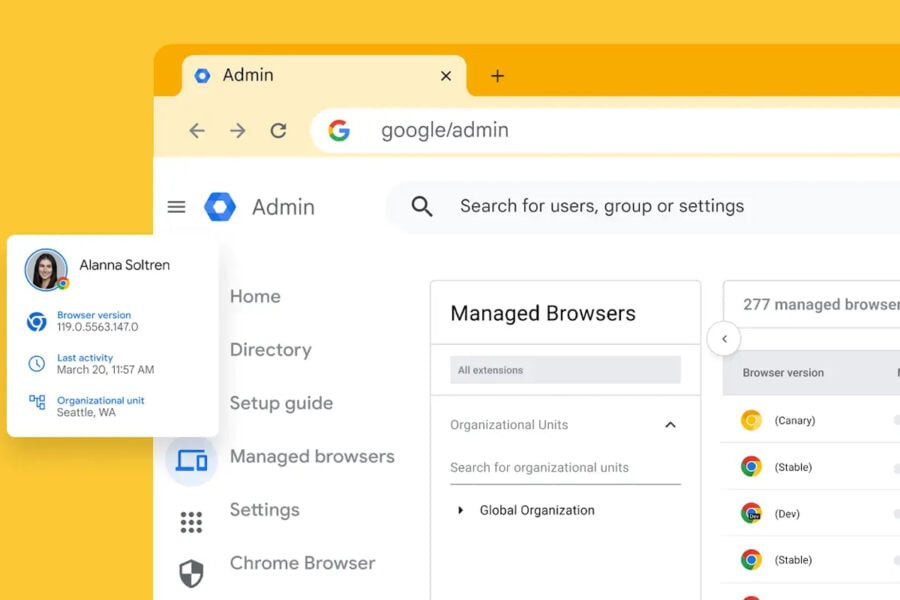This screenshot has width=900, height=600.
Task: Click the Managed Browsers panel heading
Action: pos(543,313)
